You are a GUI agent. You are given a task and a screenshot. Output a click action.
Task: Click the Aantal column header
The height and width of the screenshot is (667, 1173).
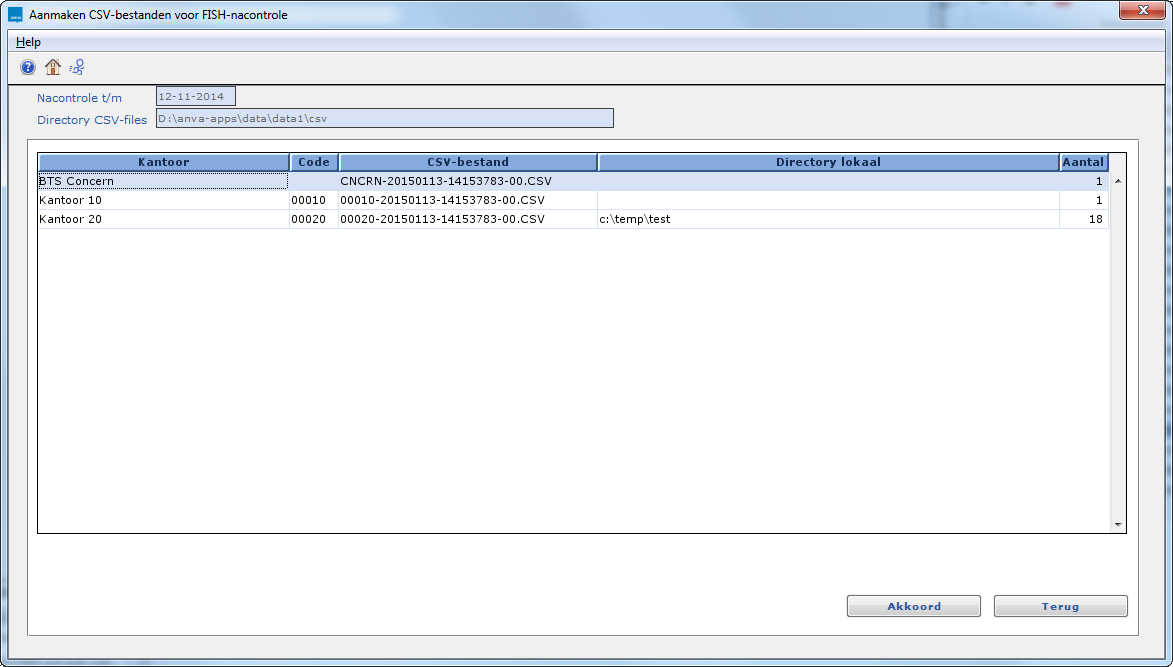pos(1084,162)
